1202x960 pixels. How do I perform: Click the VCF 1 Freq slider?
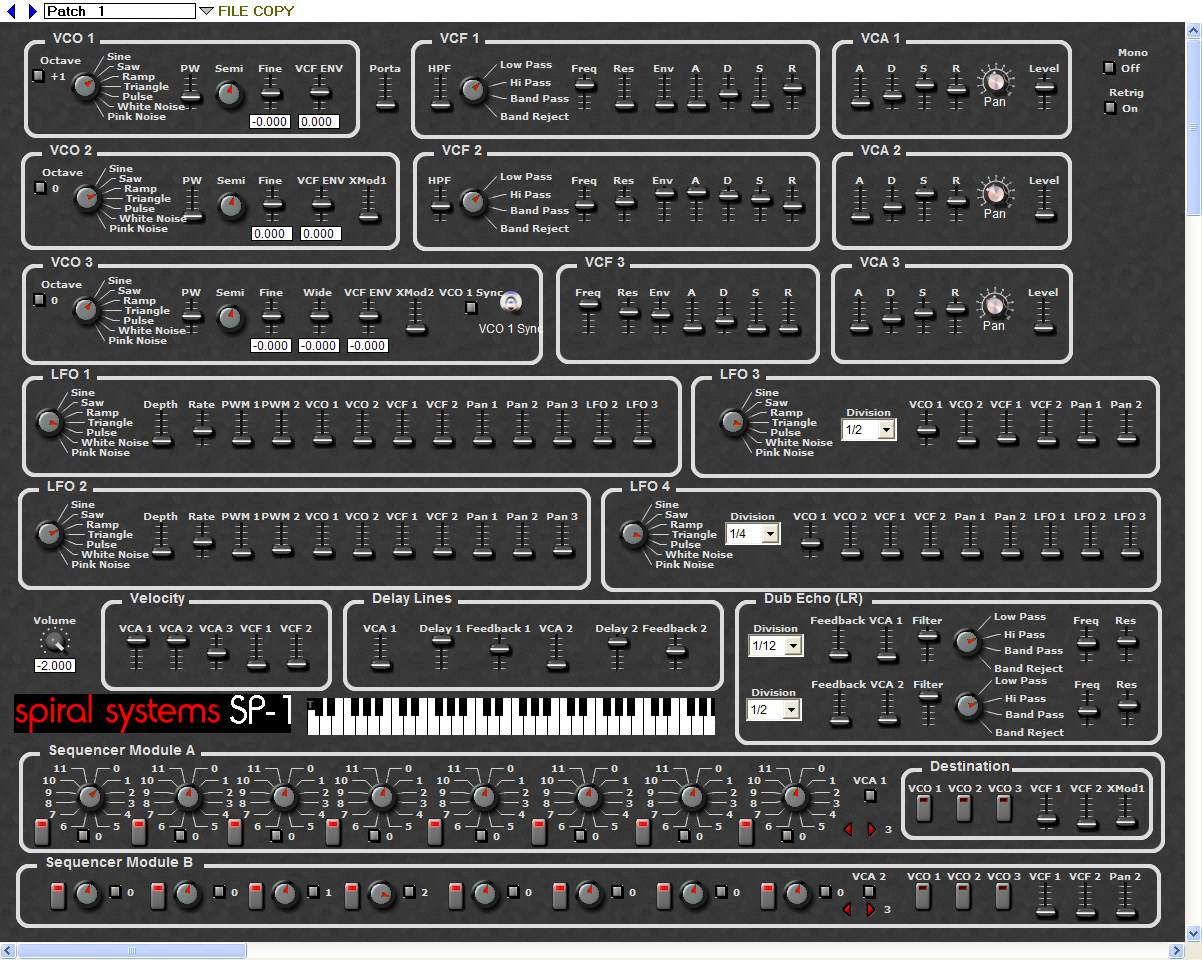tap(584, 93)
